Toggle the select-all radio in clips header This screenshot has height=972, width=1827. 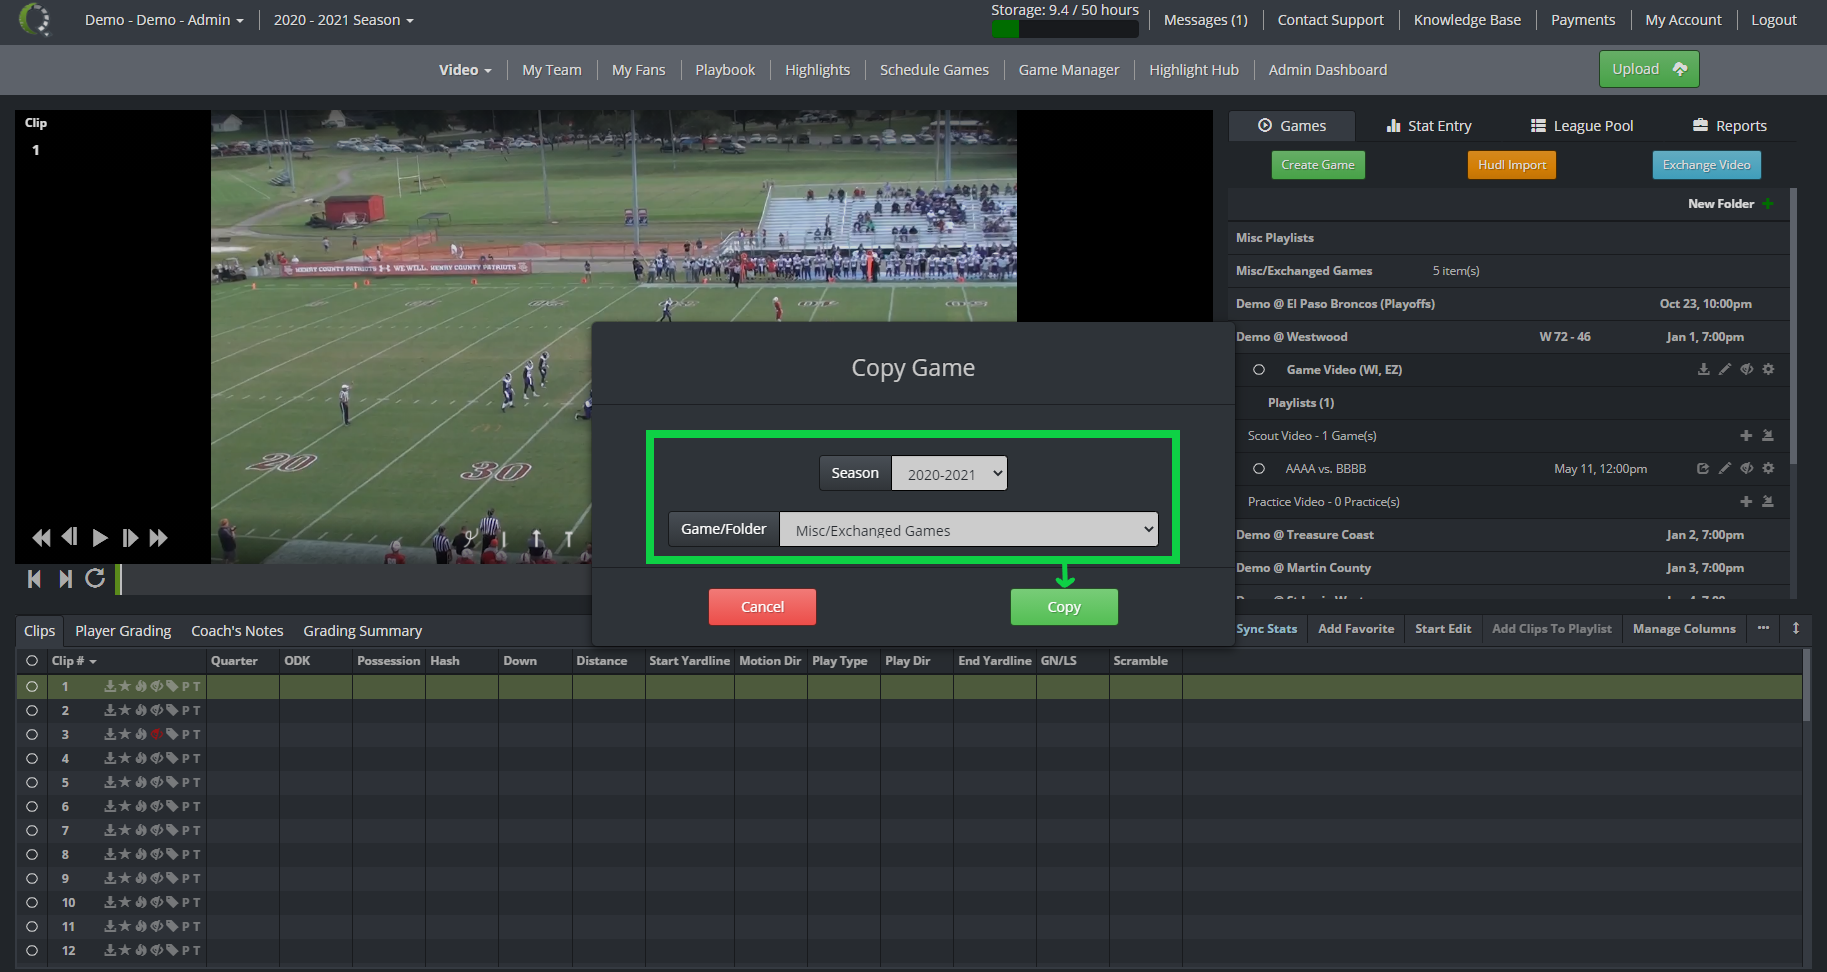tap(32, 661)
